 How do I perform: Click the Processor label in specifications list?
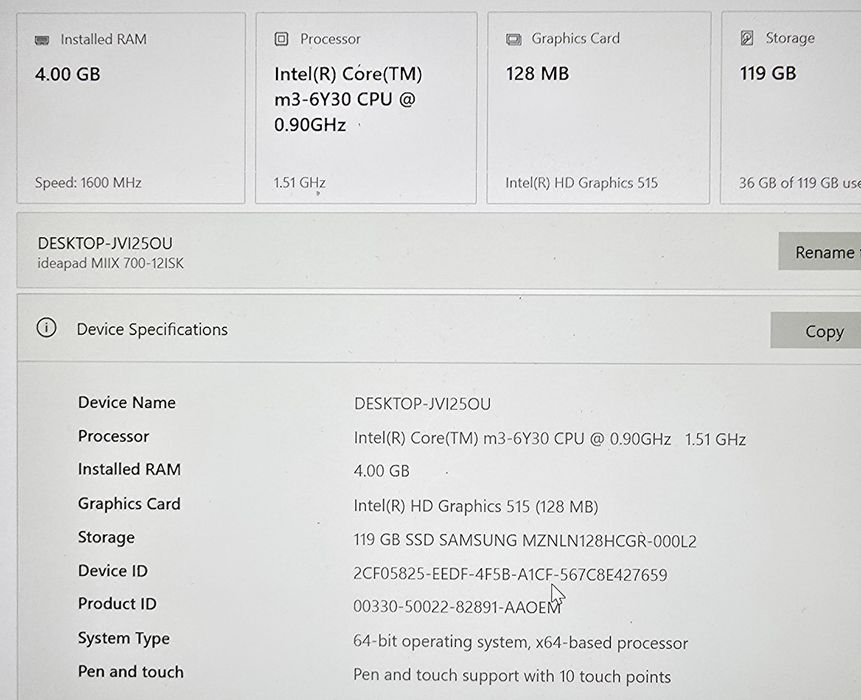[114, 436]
